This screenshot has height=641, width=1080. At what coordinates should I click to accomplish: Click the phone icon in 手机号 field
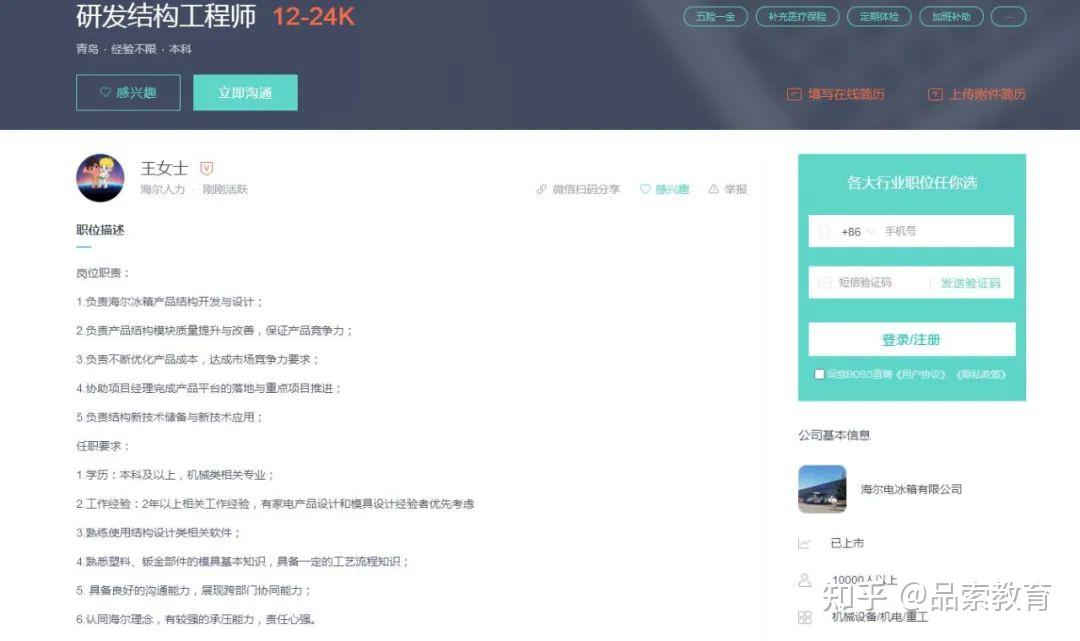point(824,231)
